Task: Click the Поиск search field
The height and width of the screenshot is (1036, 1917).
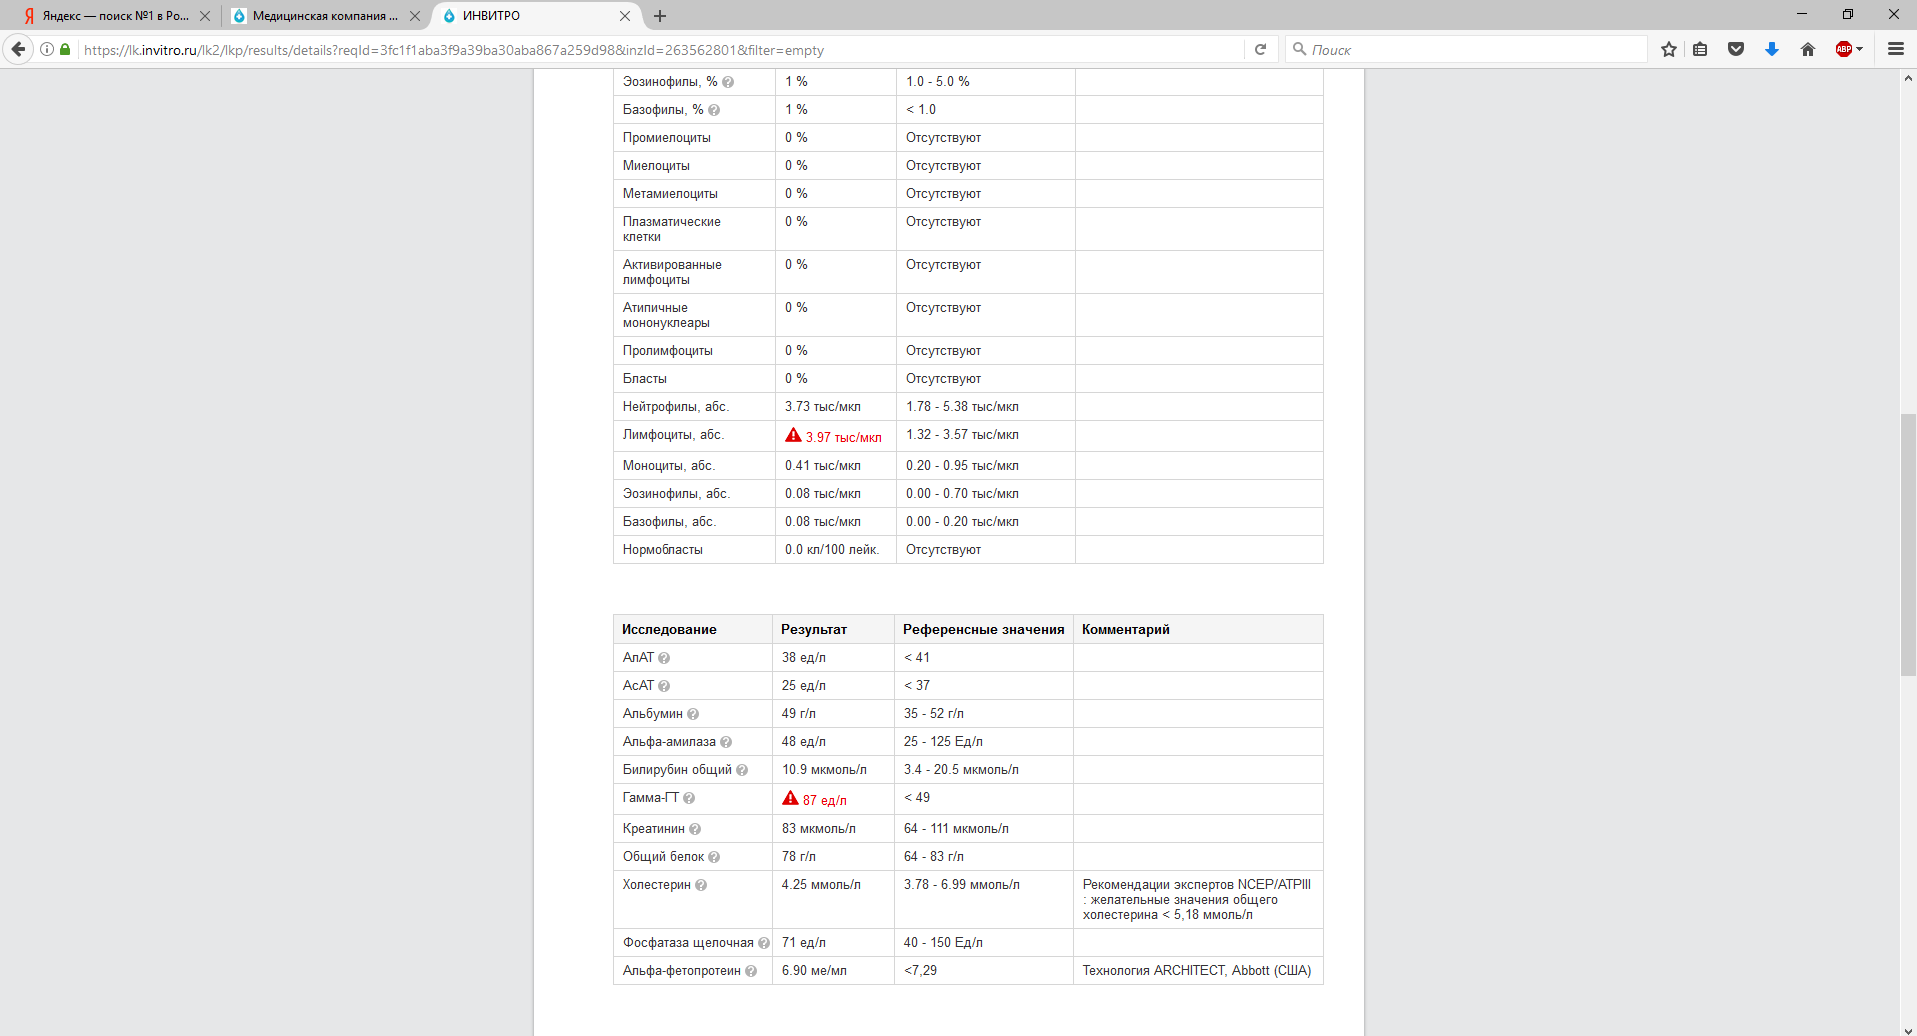Action: (1470, 49)
